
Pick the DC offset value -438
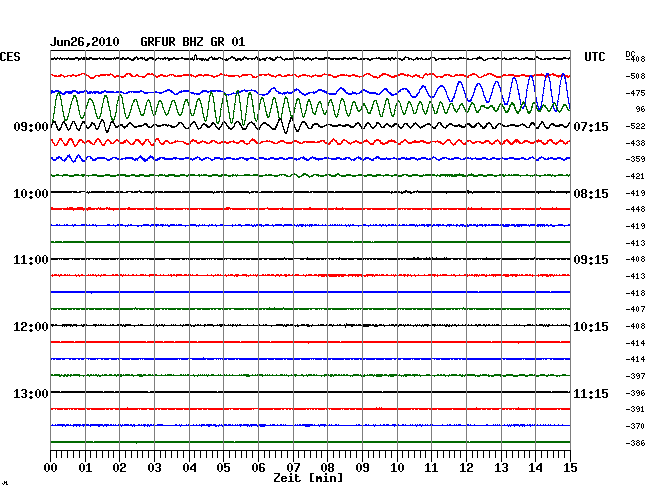pos(635,143)
